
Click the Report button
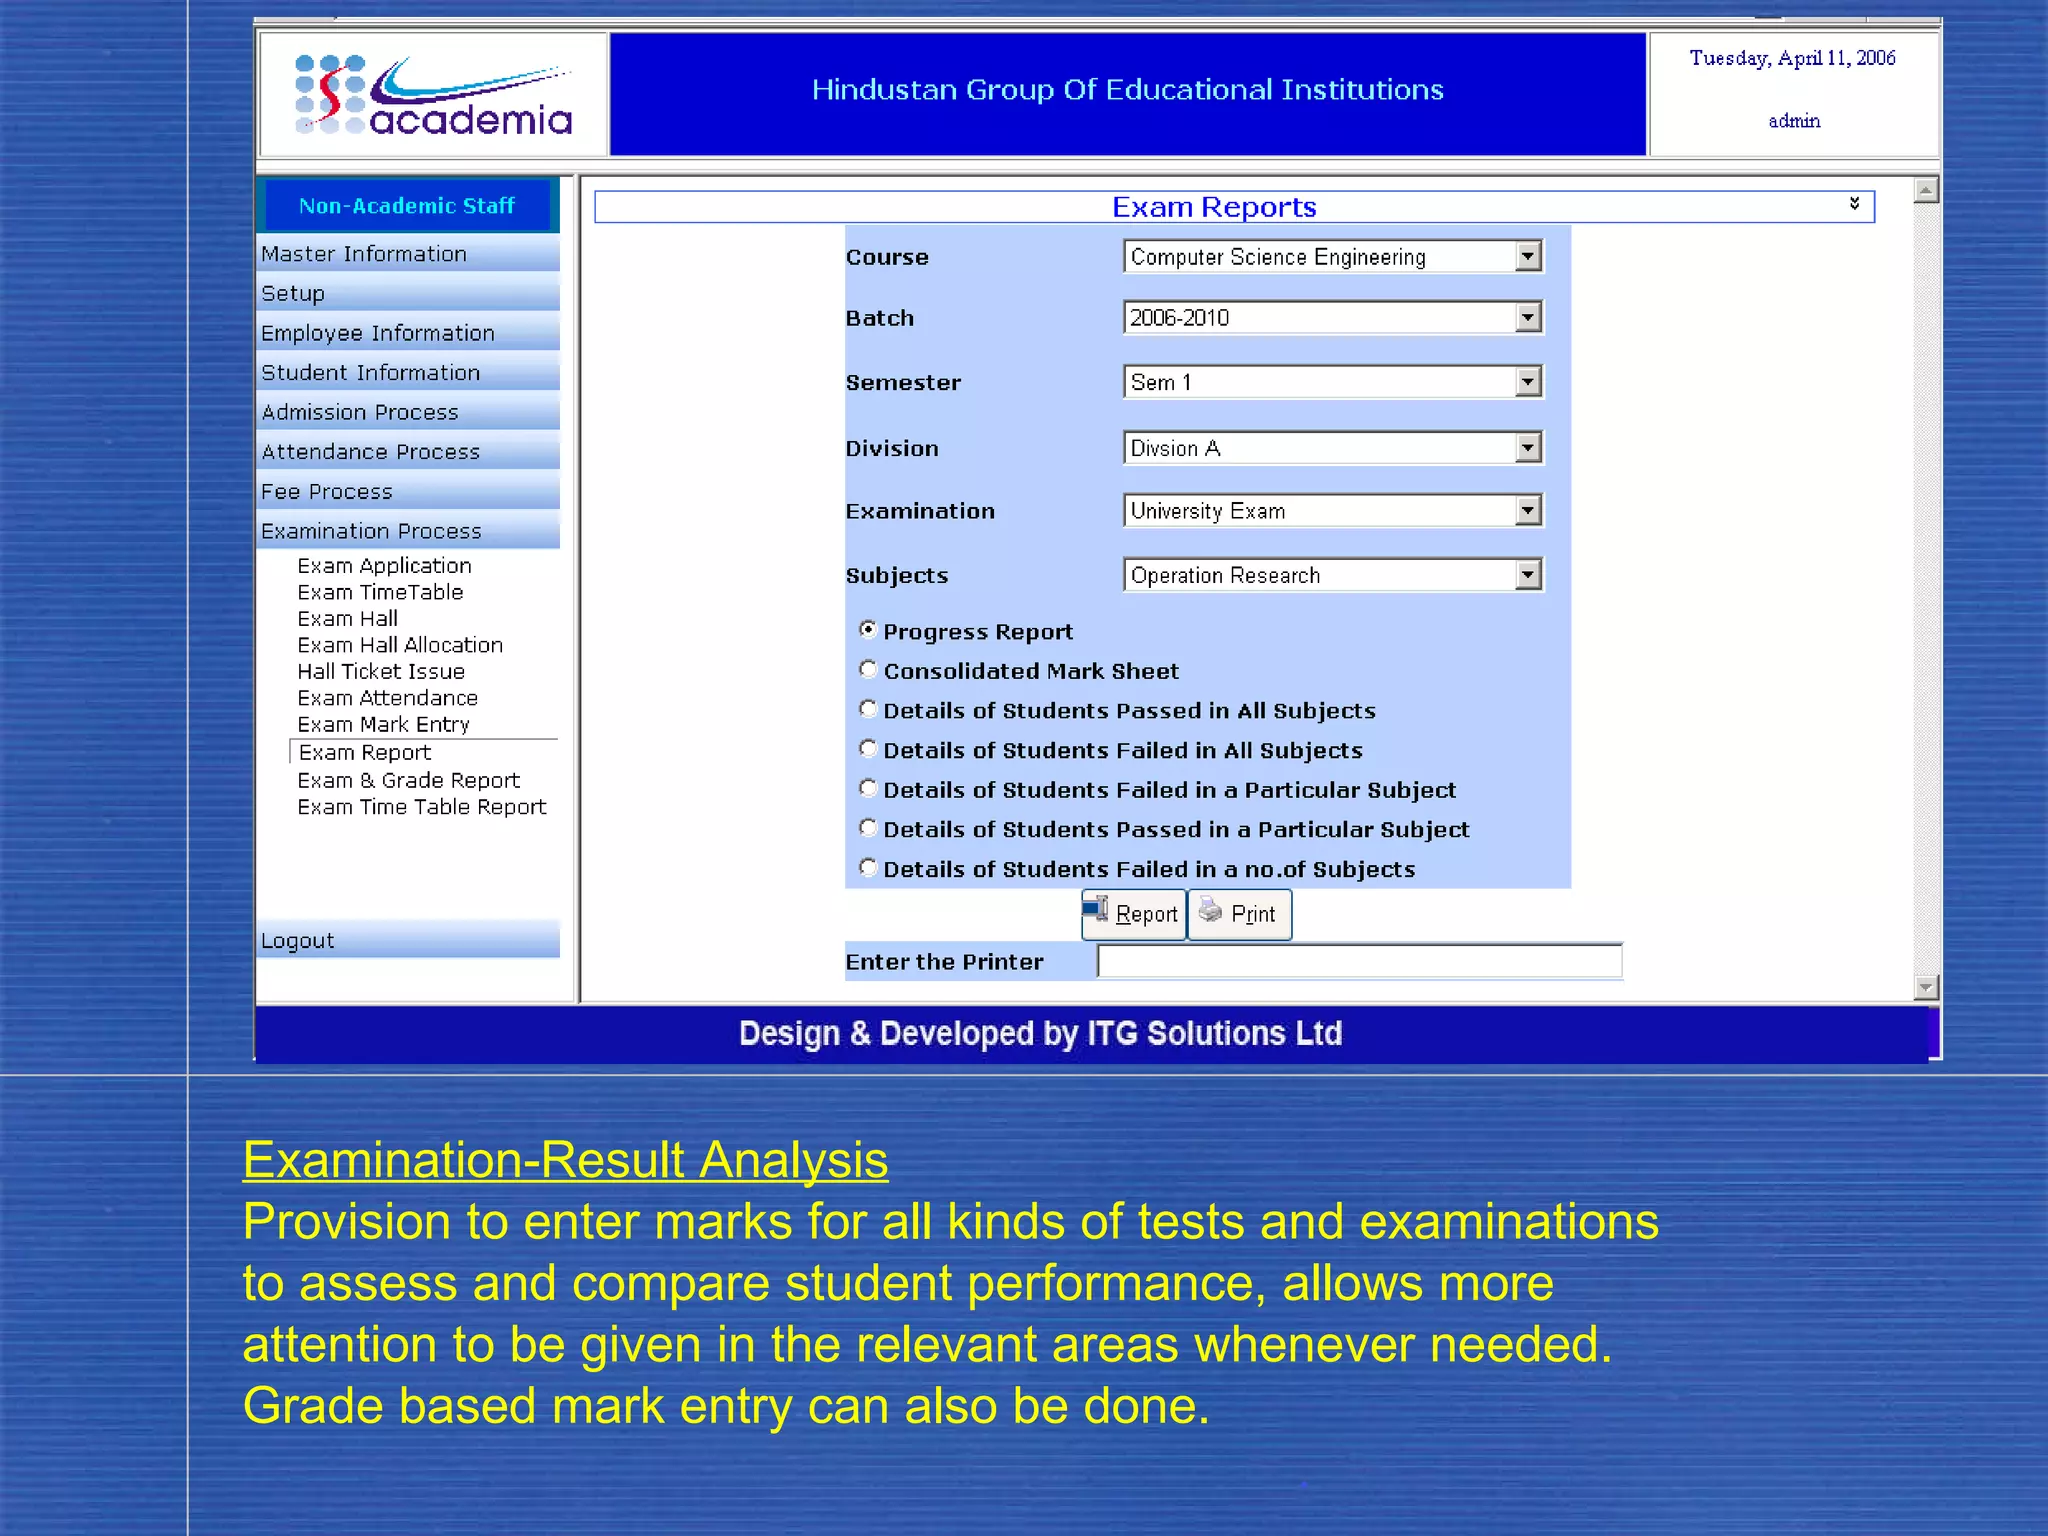click(1133, 914)
